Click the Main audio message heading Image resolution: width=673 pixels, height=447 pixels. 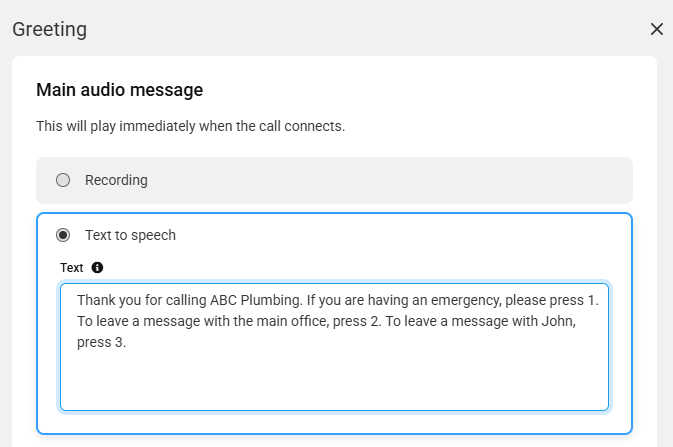[120, 90]
